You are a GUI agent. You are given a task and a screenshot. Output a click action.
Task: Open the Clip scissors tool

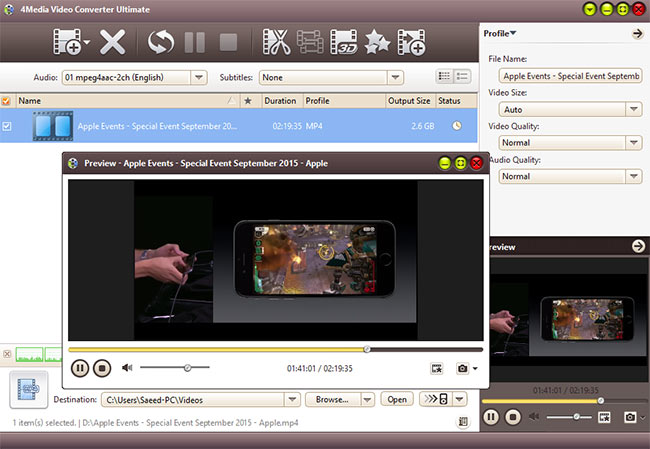pos(276,42)
